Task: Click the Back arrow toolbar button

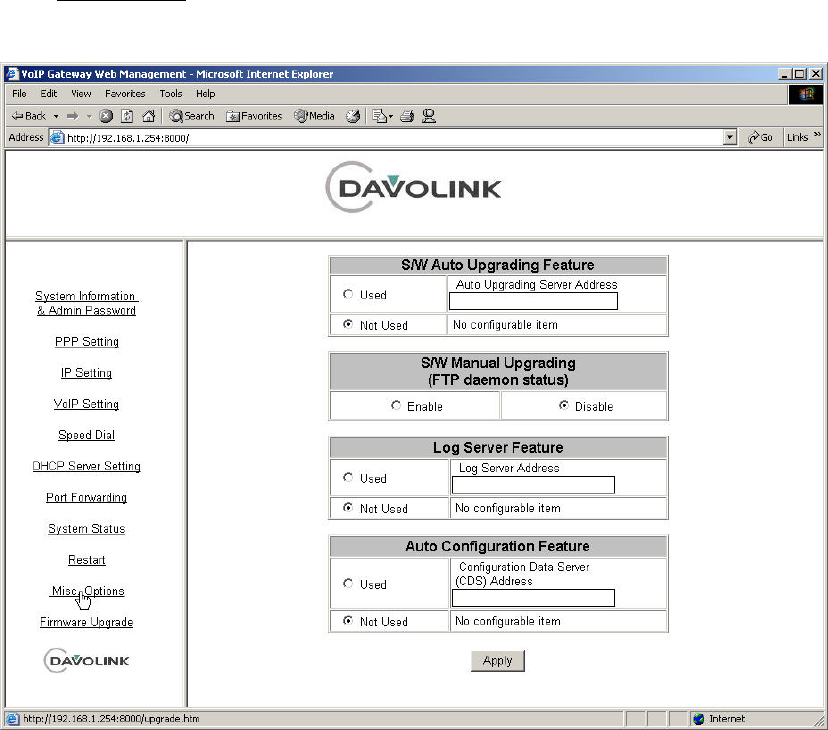Action: click(29, 116)
